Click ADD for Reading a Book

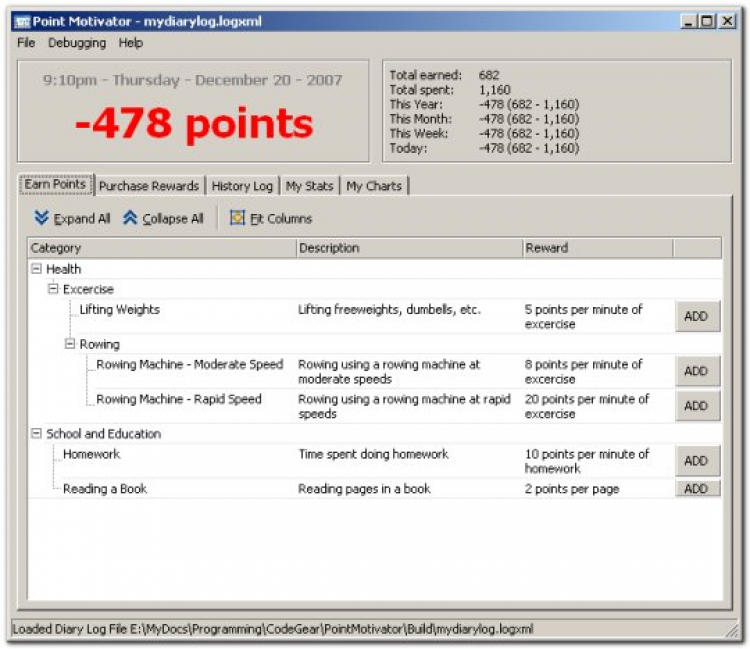click(697, 489)
